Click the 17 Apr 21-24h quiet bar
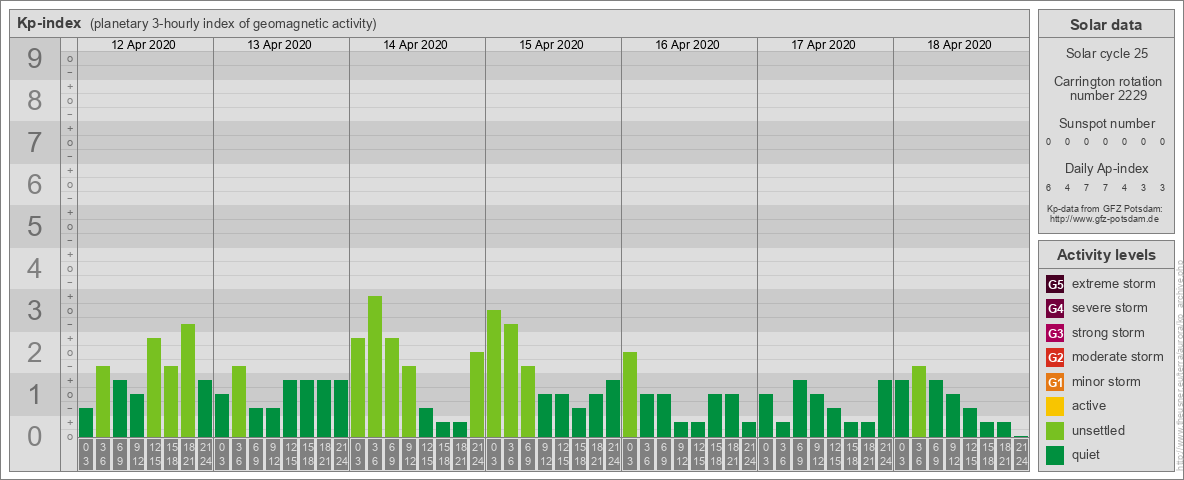Viewport: 1184px width, 480px height. (885, 408)
